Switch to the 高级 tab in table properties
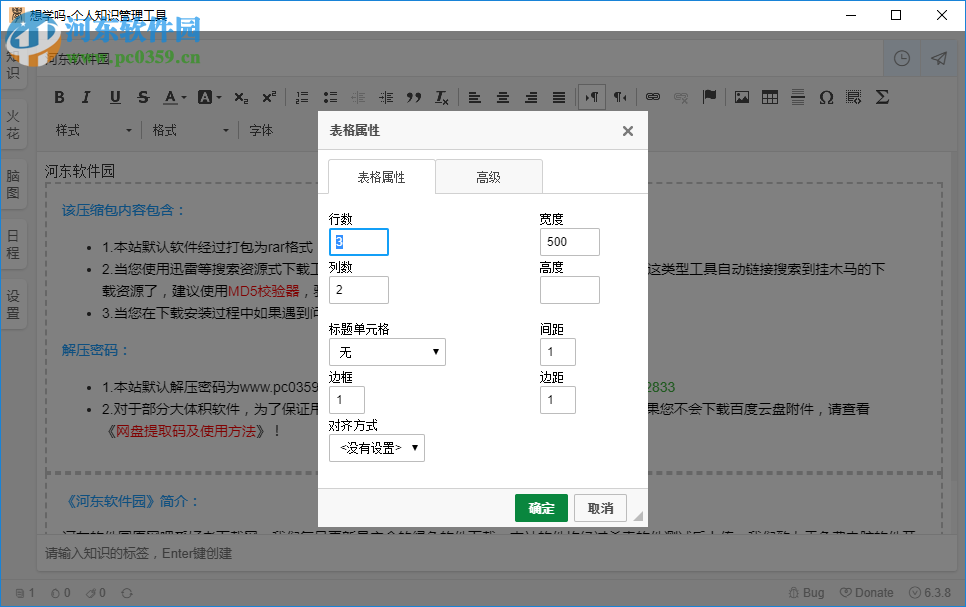 tap(489, 177)
